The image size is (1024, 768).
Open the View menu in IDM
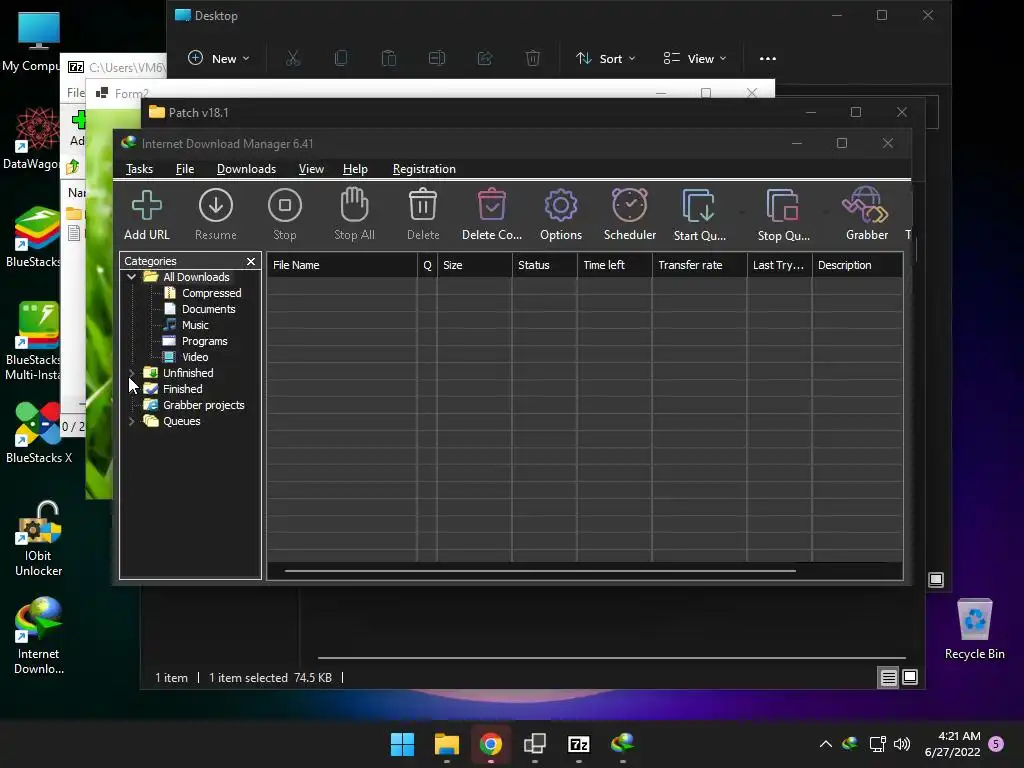click(311, 169)
